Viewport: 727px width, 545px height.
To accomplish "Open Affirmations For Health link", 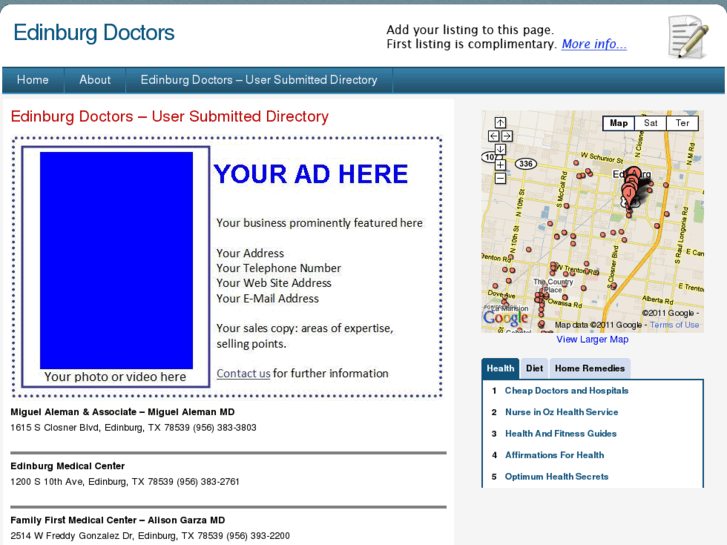I will pyautogui.click(x=555, y=455).
